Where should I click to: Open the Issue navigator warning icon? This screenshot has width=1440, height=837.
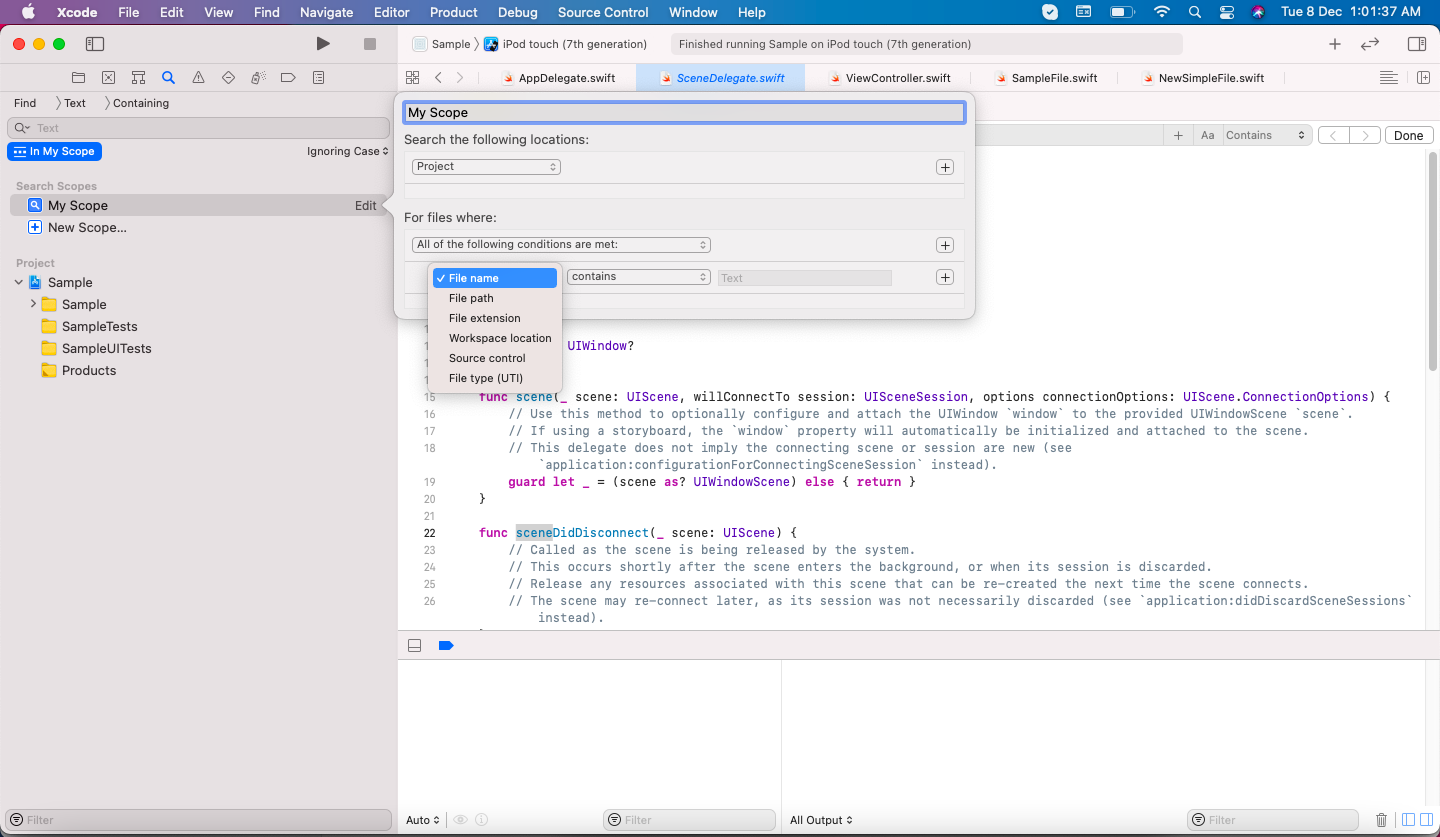click(198, 78)
